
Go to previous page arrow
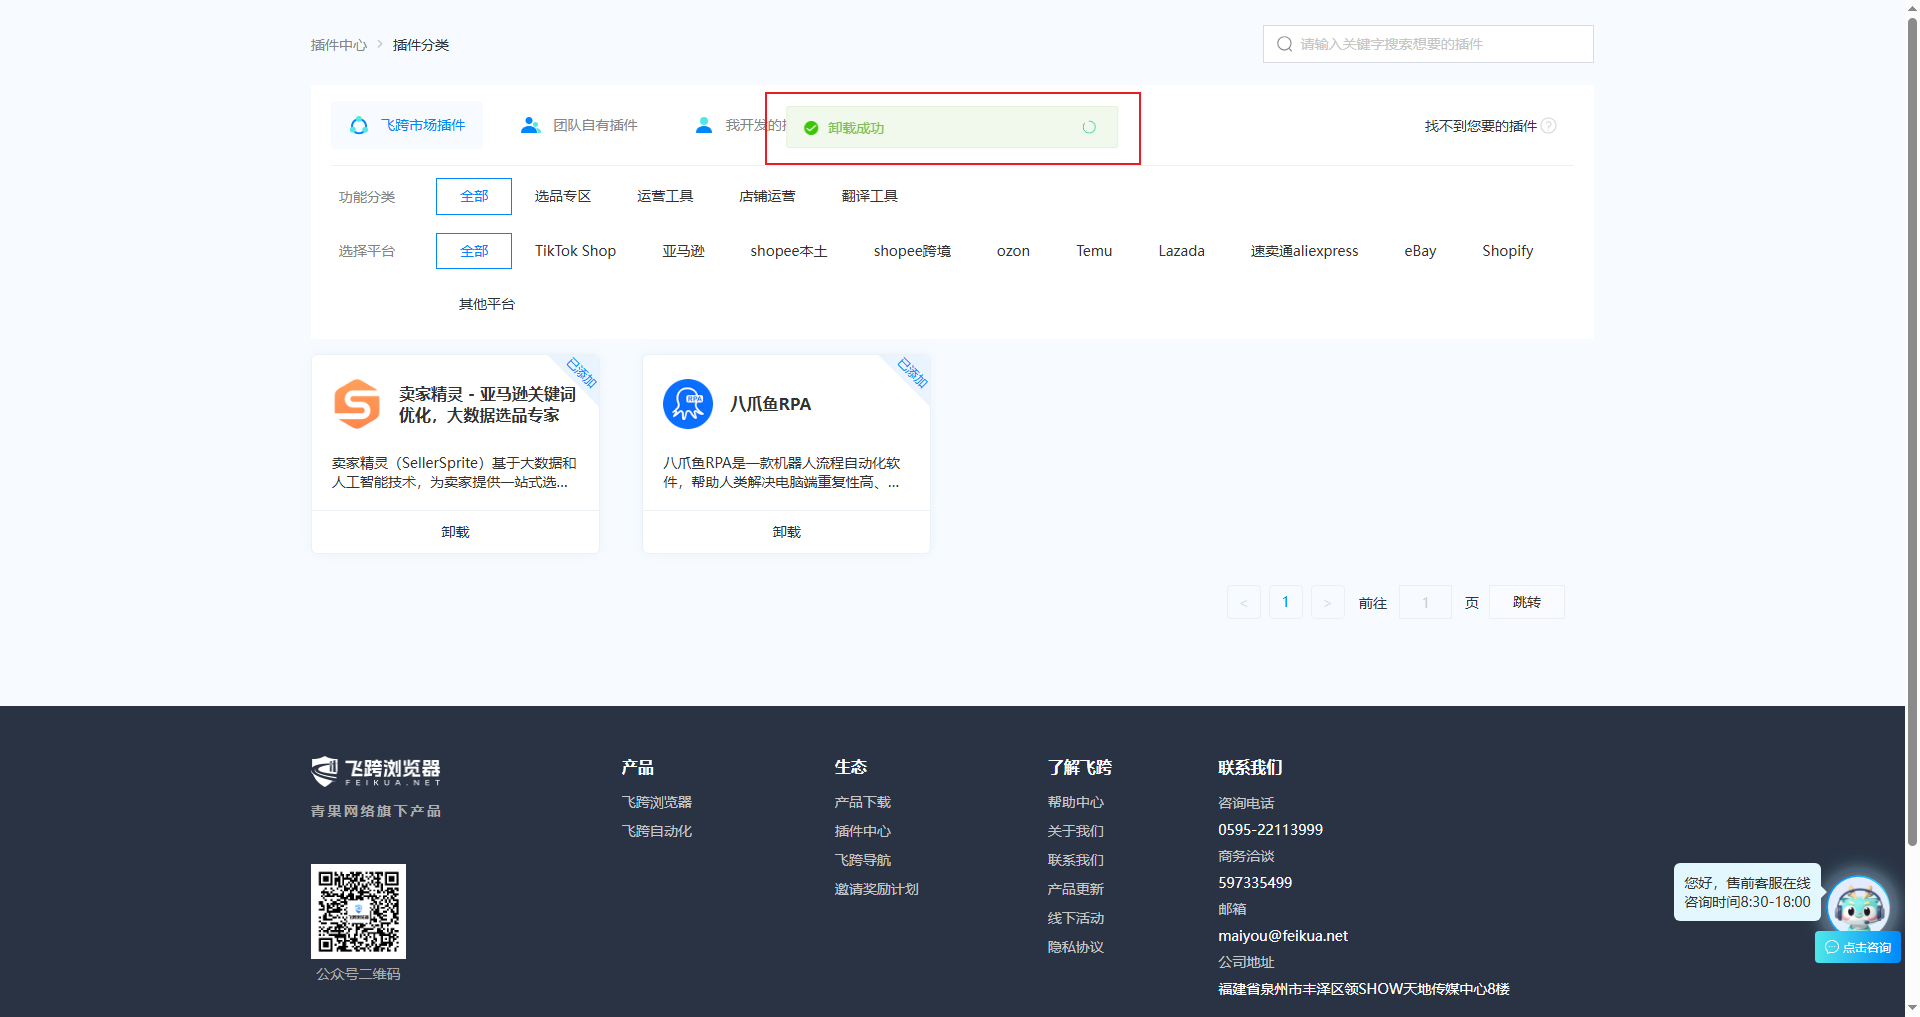(x=1244, y=602)
